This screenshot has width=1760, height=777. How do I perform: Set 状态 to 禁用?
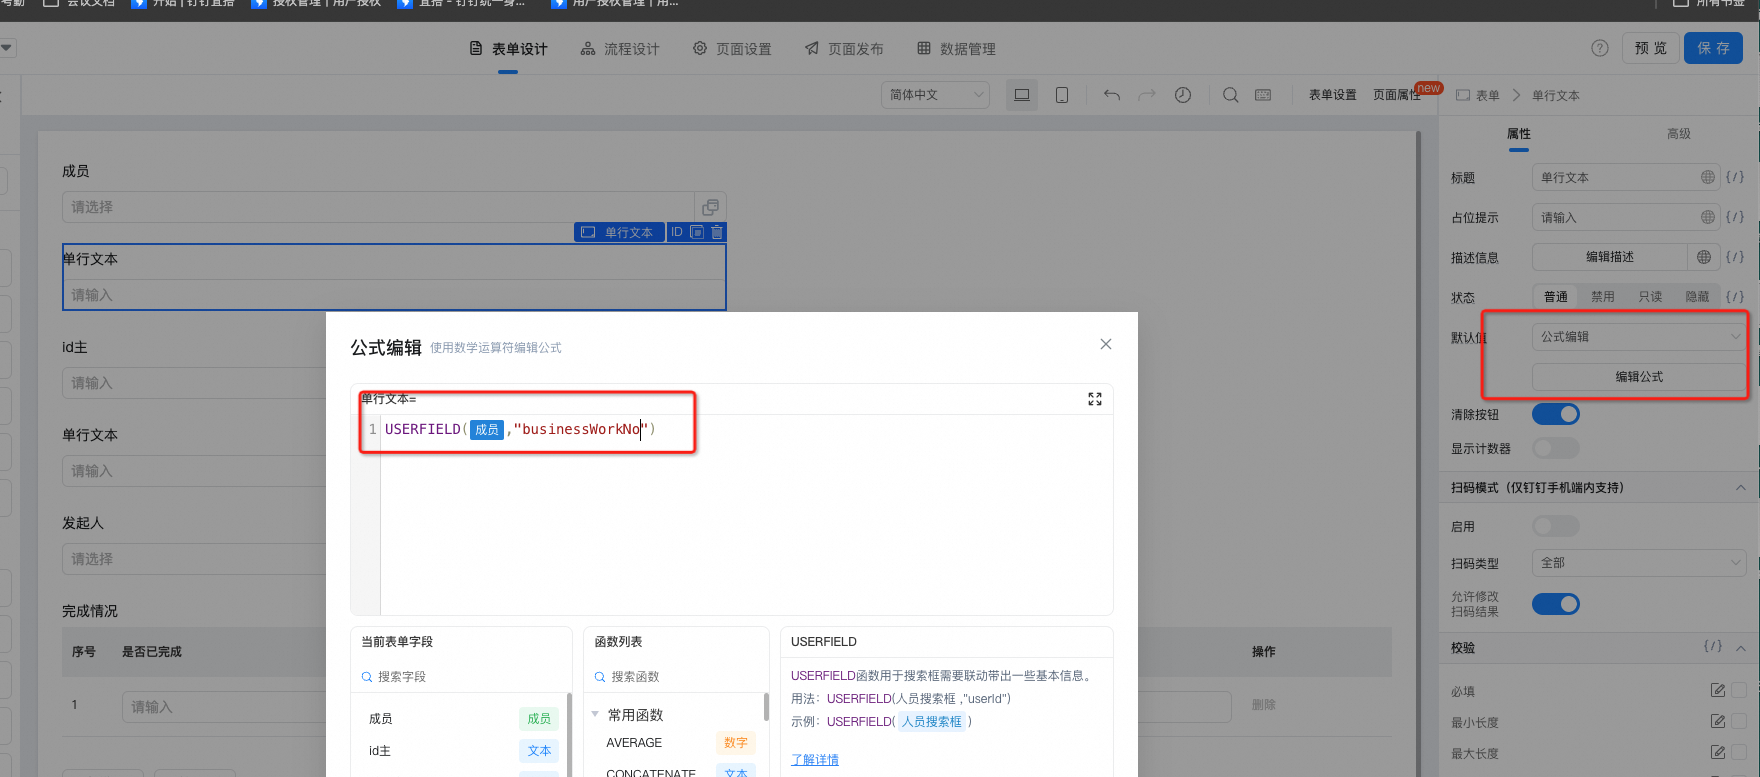pos(1603,297)
